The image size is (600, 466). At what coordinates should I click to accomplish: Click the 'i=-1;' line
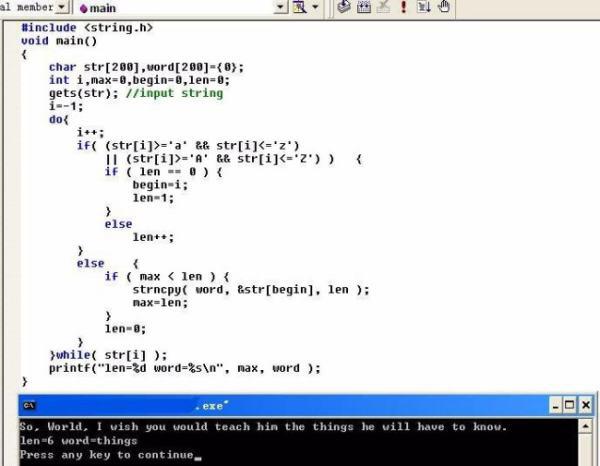(66, 106)
